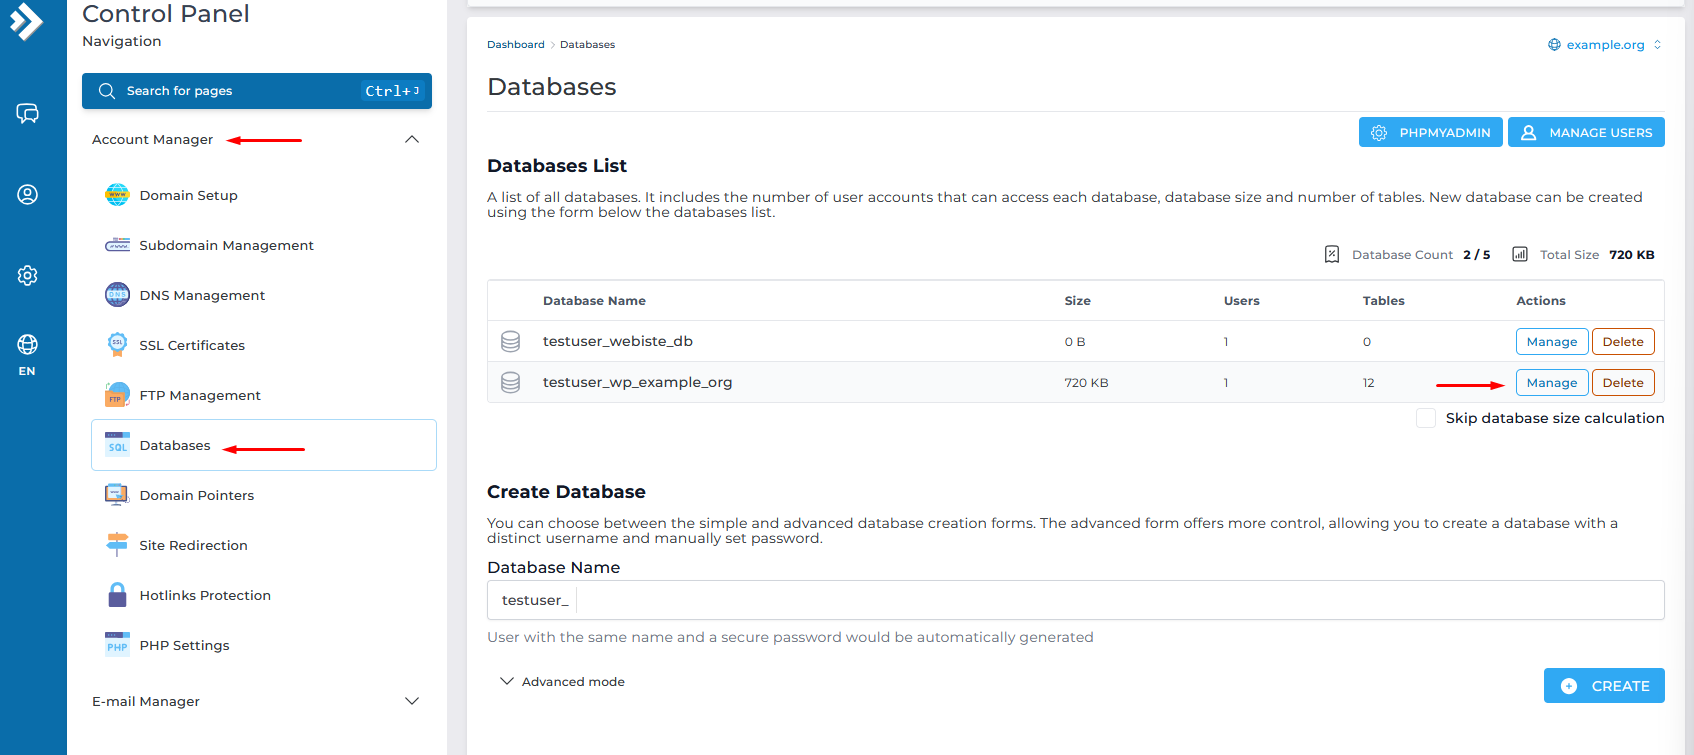
Task: Open the settings gear icon in sidebar
Action: coord(27,275)
